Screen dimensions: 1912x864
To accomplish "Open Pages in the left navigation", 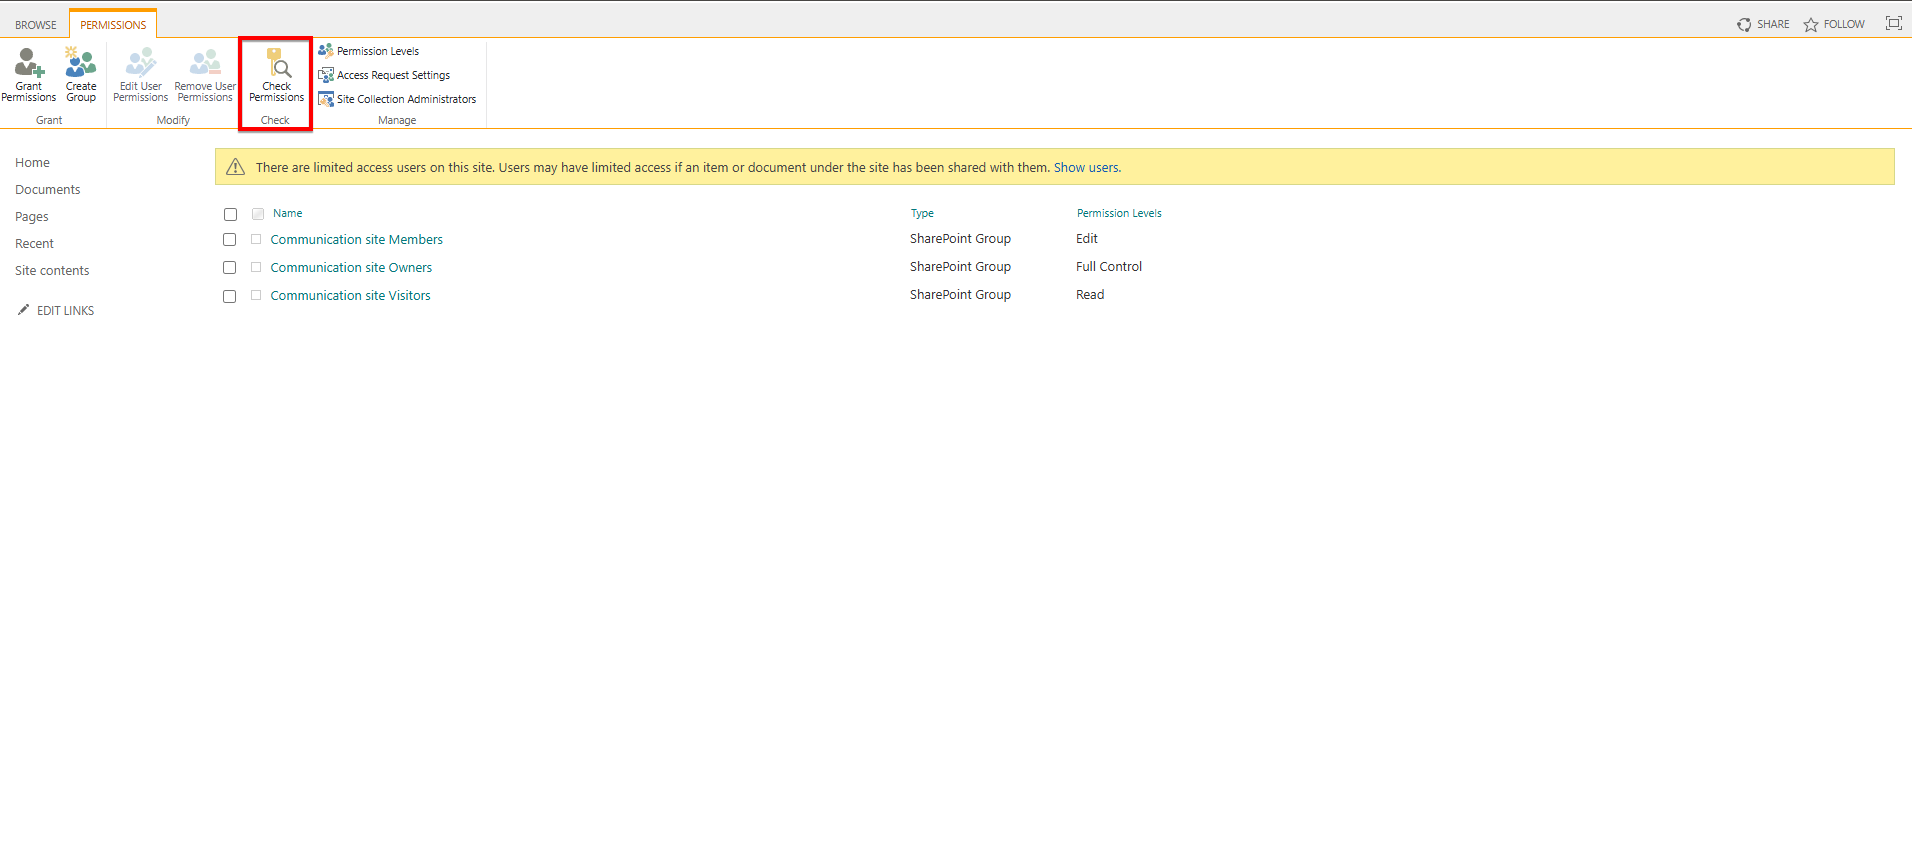I will 32,217.
